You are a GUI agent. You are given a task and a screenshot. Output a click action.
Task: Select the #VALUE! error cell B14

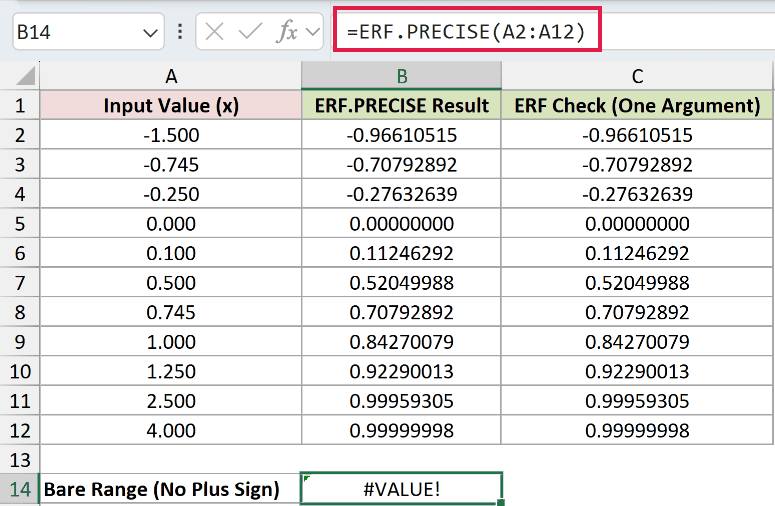[x=401, y=489]
